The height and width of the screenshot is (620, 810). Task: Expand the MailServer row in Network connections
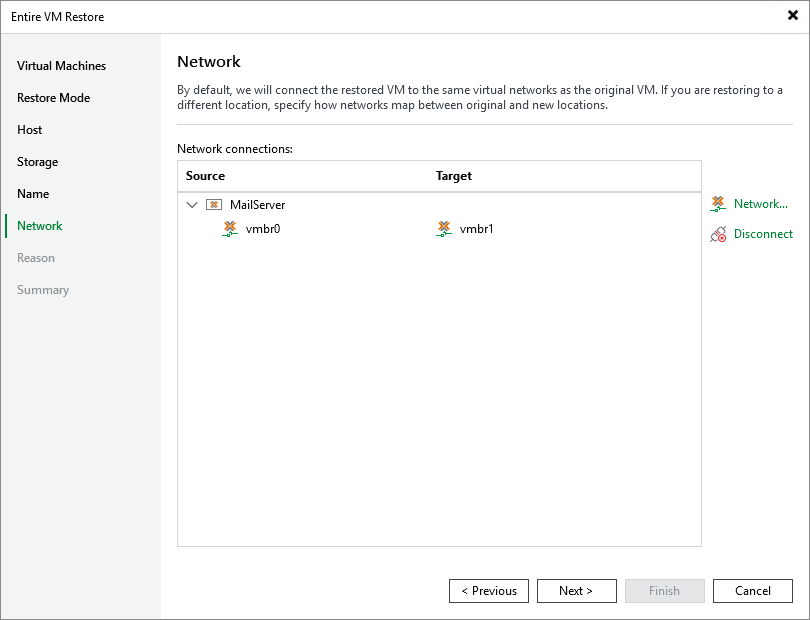192,203
